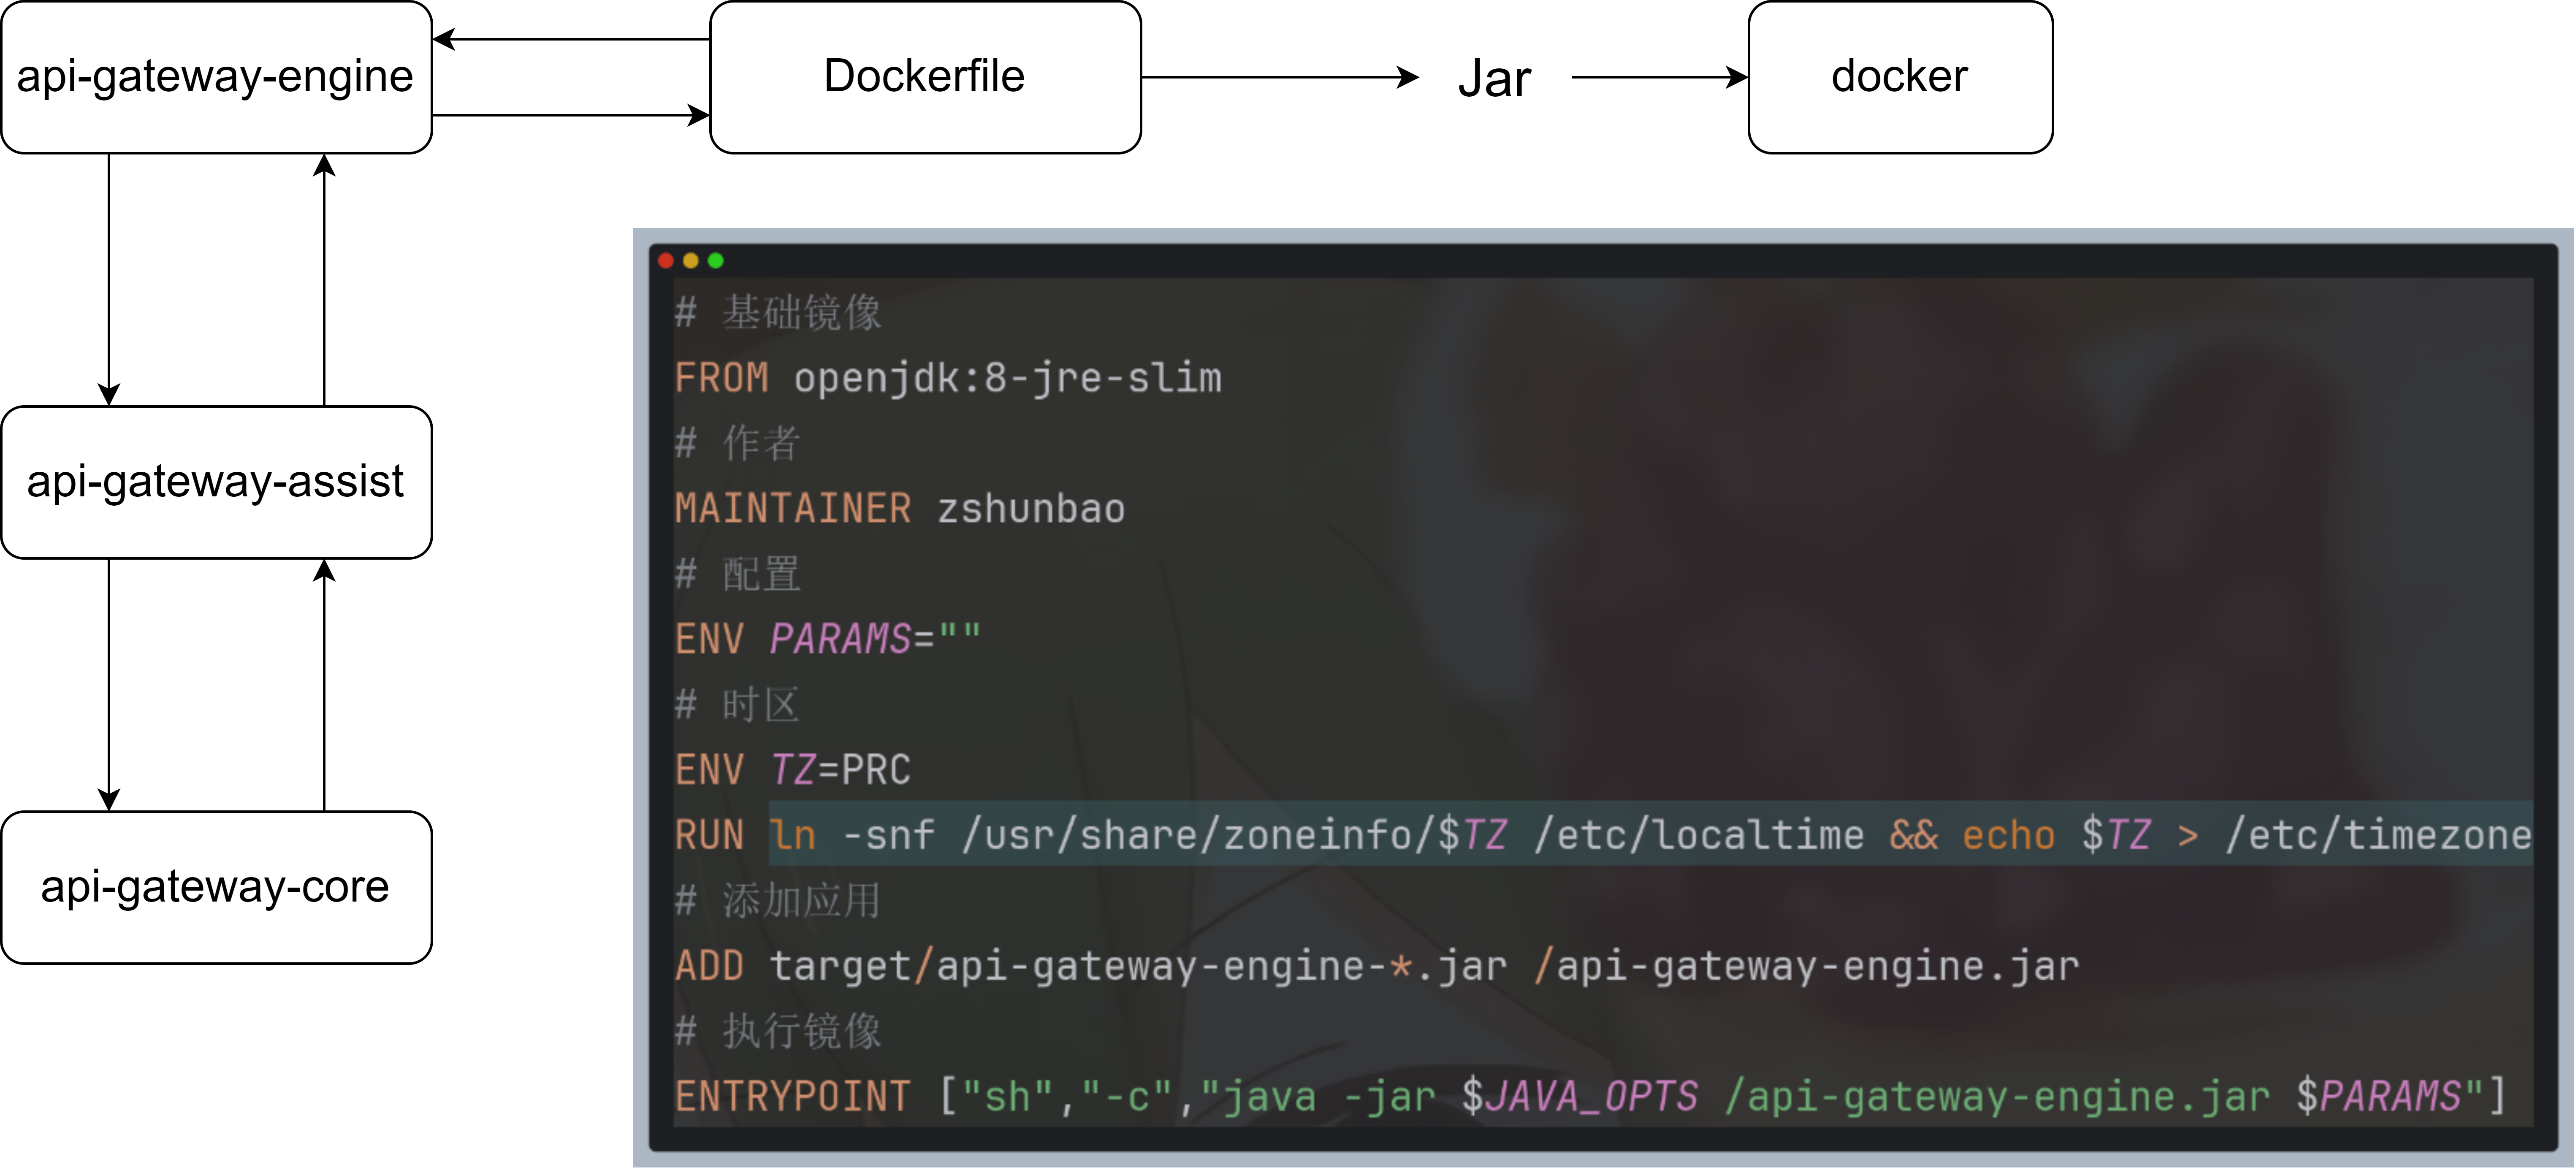This screenshot has width=2576, height=1170.
Task: Select the Dockerfile box
Action: (925, 77)
